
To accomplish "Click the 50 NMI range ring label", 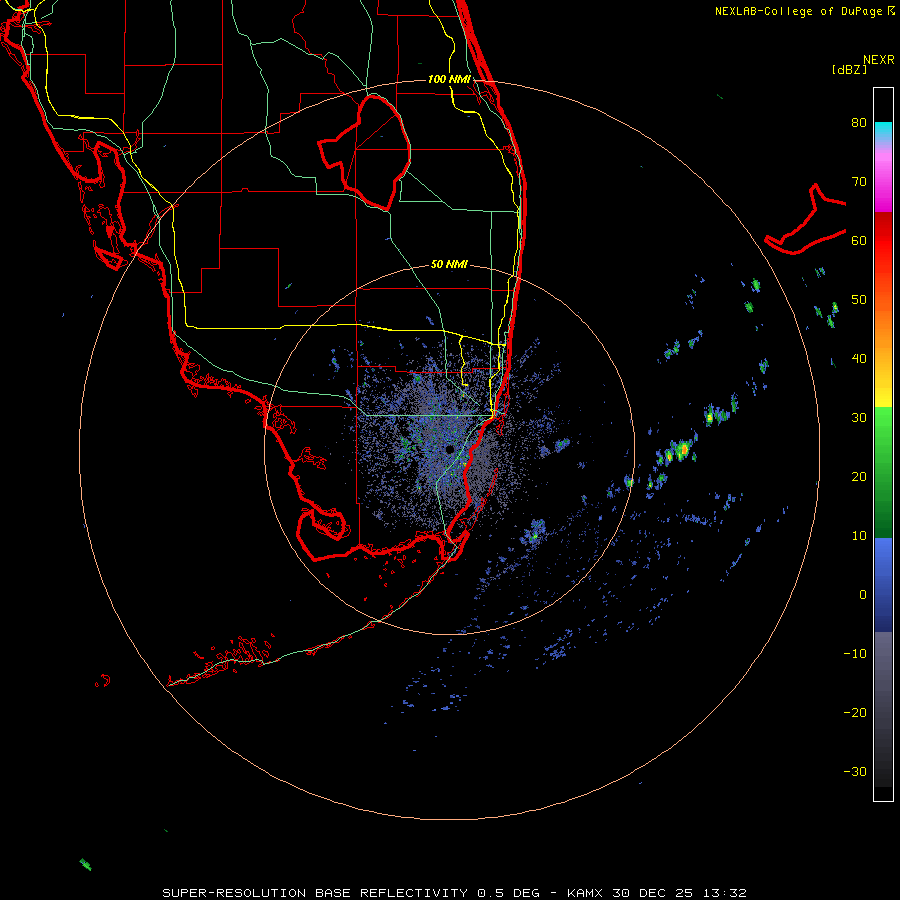I will [449, 265].
